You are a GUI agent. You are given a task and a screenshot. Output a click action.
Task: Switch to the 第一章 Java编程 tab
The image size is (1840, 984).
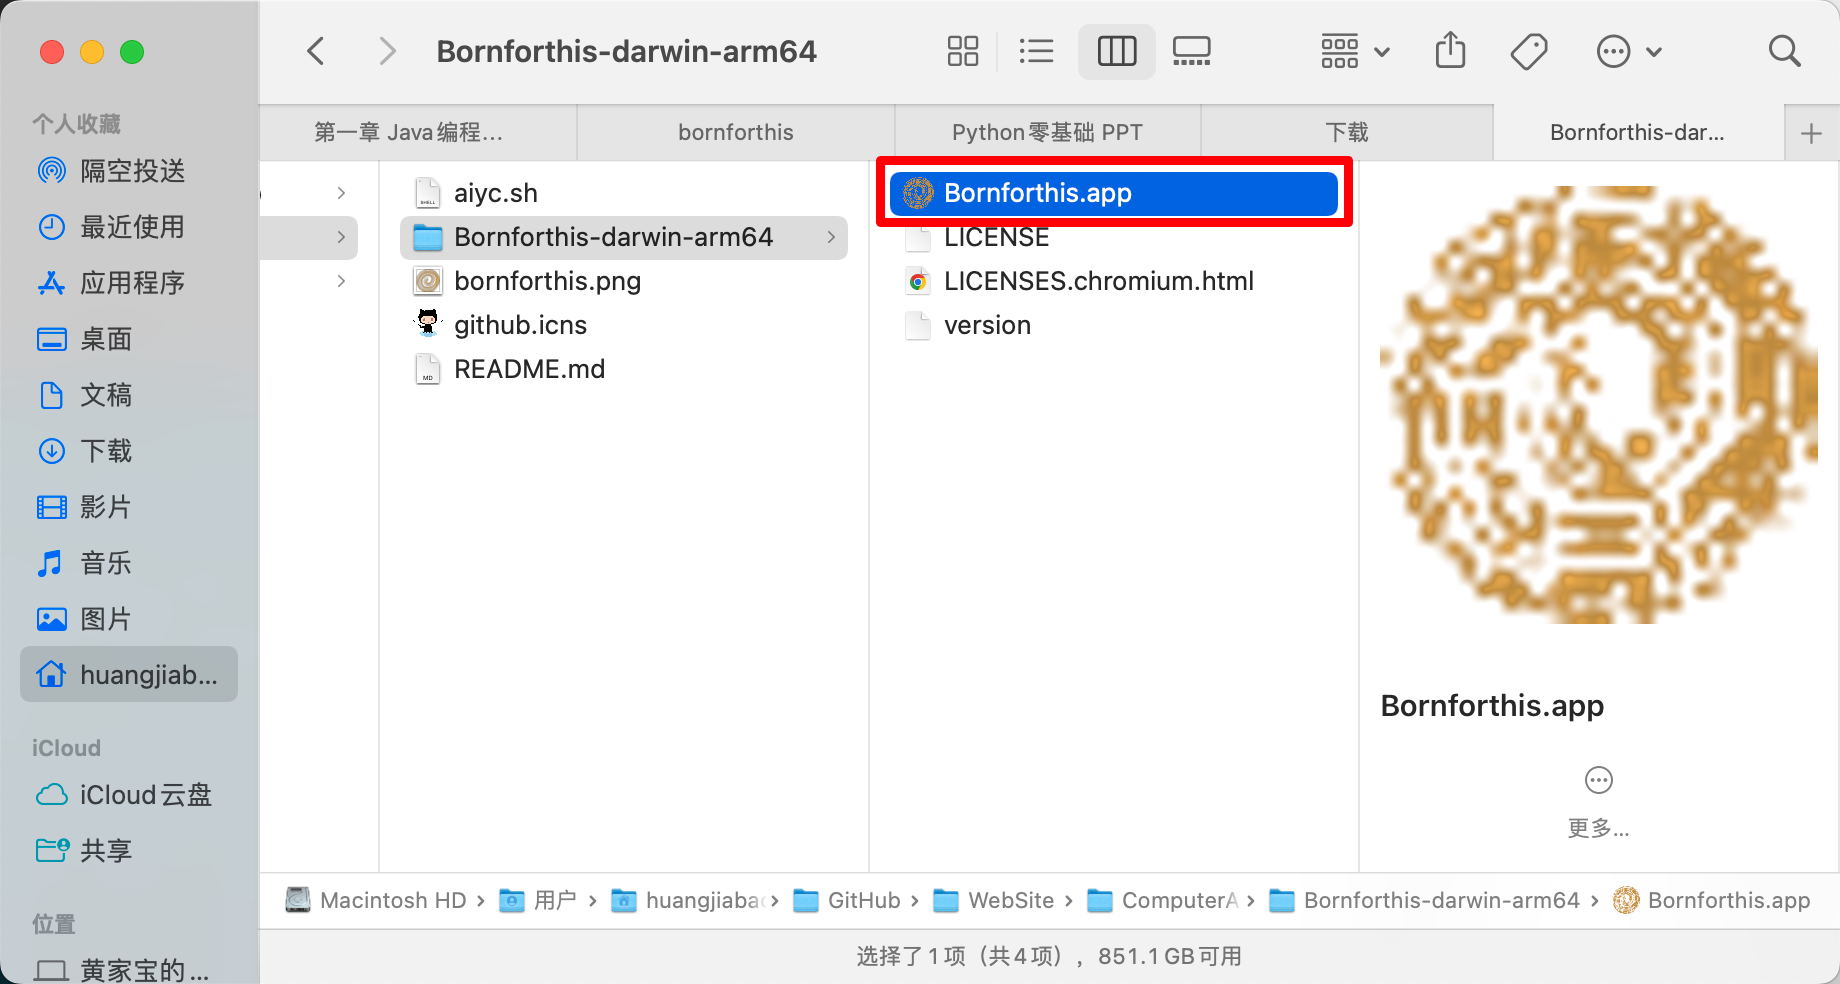(x=418, y=133)
